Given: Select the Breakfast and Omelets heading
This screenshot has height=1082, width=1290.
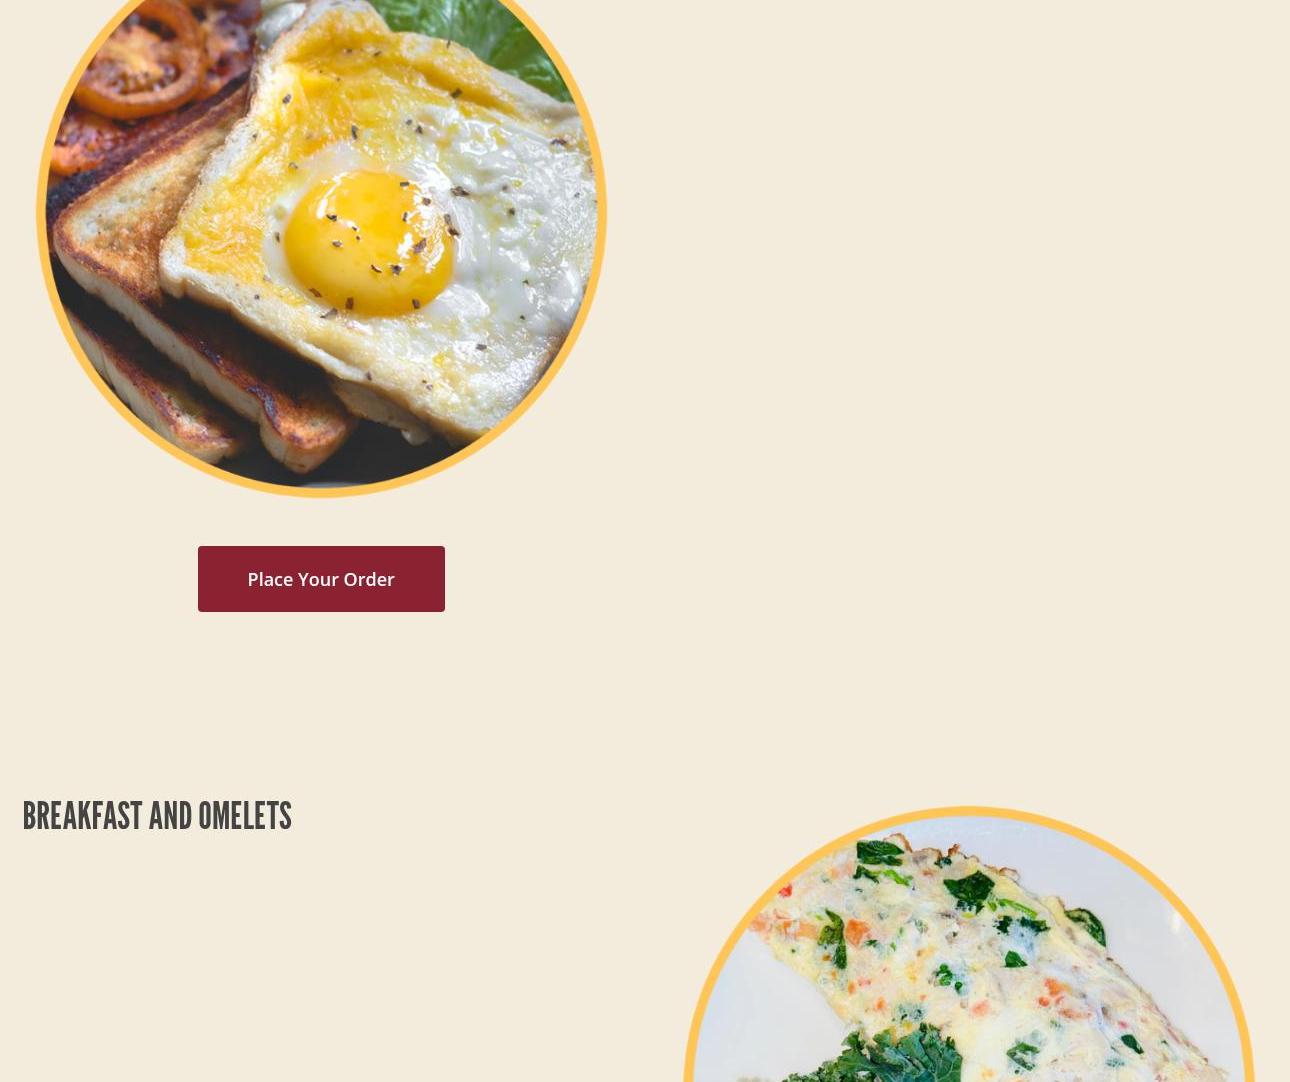Looking at the screenshot, I should [157, 816].
